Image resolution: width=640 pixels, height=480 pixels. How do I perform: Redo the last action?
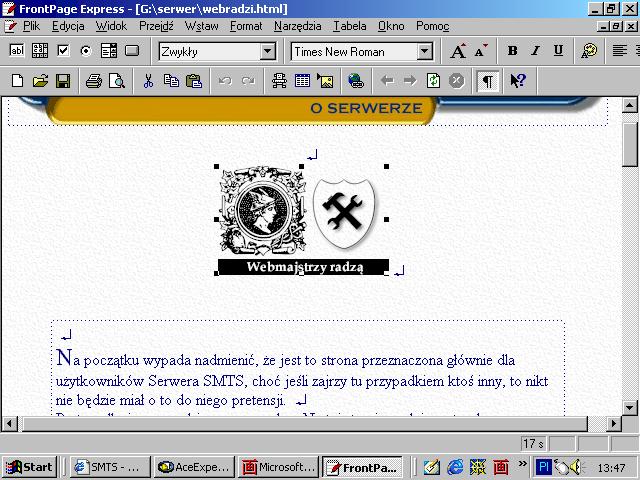248,81
